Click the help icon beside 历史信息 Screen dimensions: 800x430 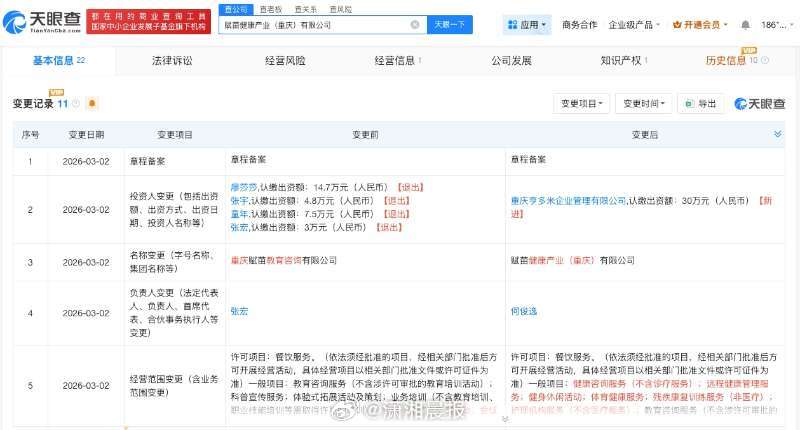point(765,60)
